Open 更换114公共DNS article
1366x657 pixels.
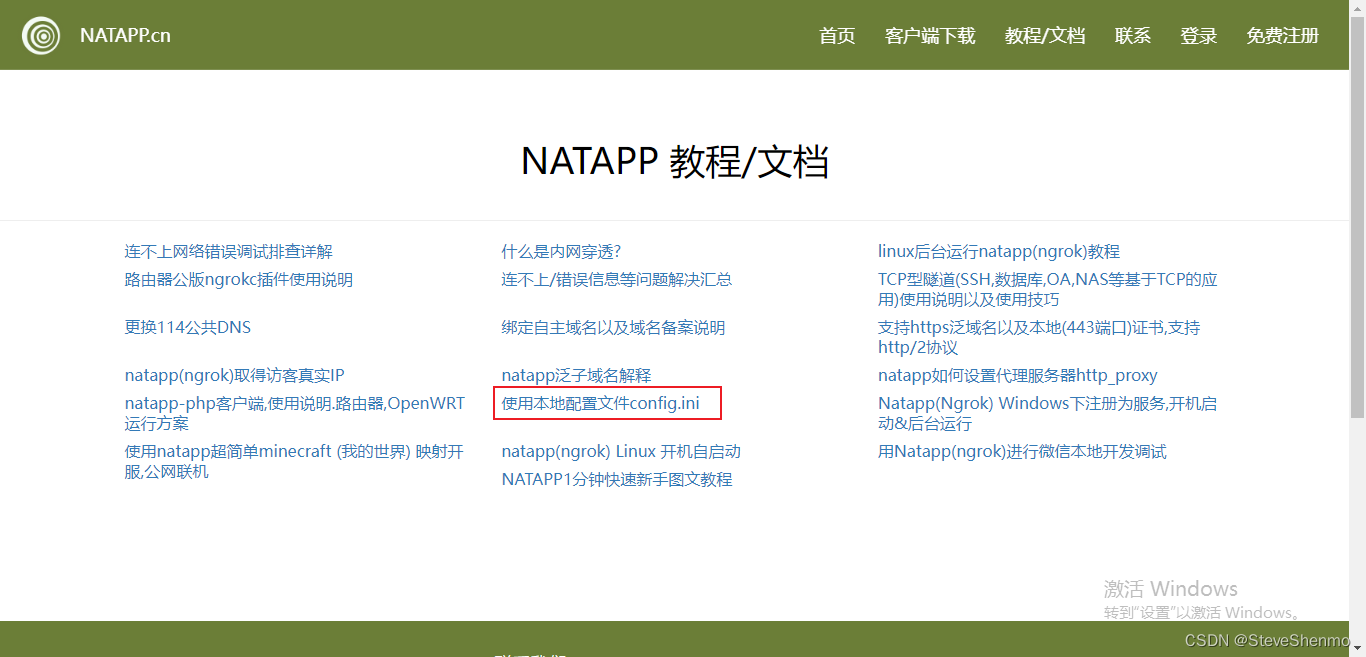pos(188,328)
